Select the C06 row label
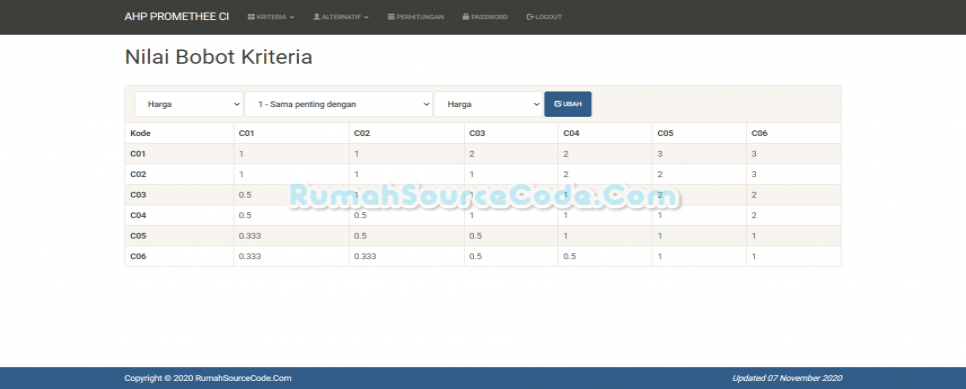Image resolution: width=966 pixels, height=389 pixels. (139, 256)
